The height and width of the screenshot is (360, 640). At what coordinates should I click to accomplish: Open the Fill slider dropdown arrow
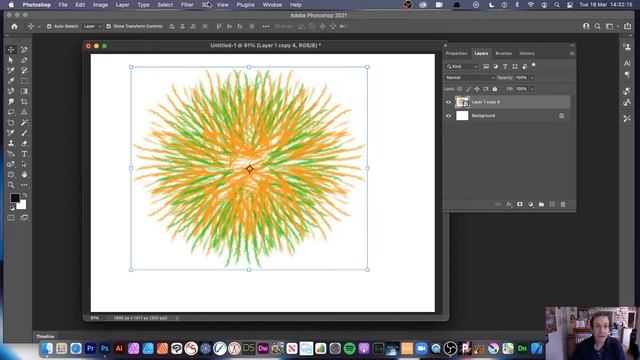click(x=532, y=89)
